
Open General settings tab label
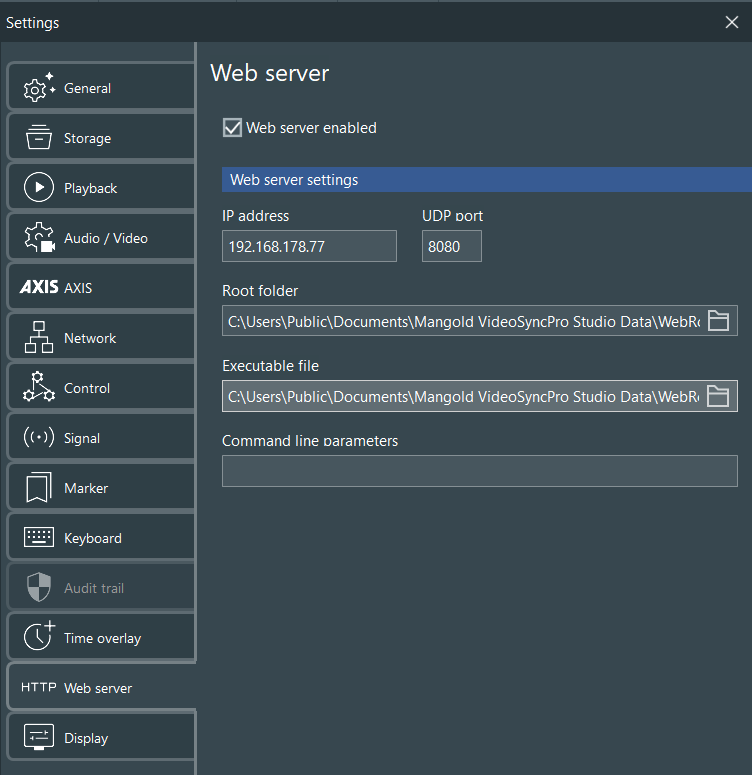pyautogui.click(x=88, y=88)
